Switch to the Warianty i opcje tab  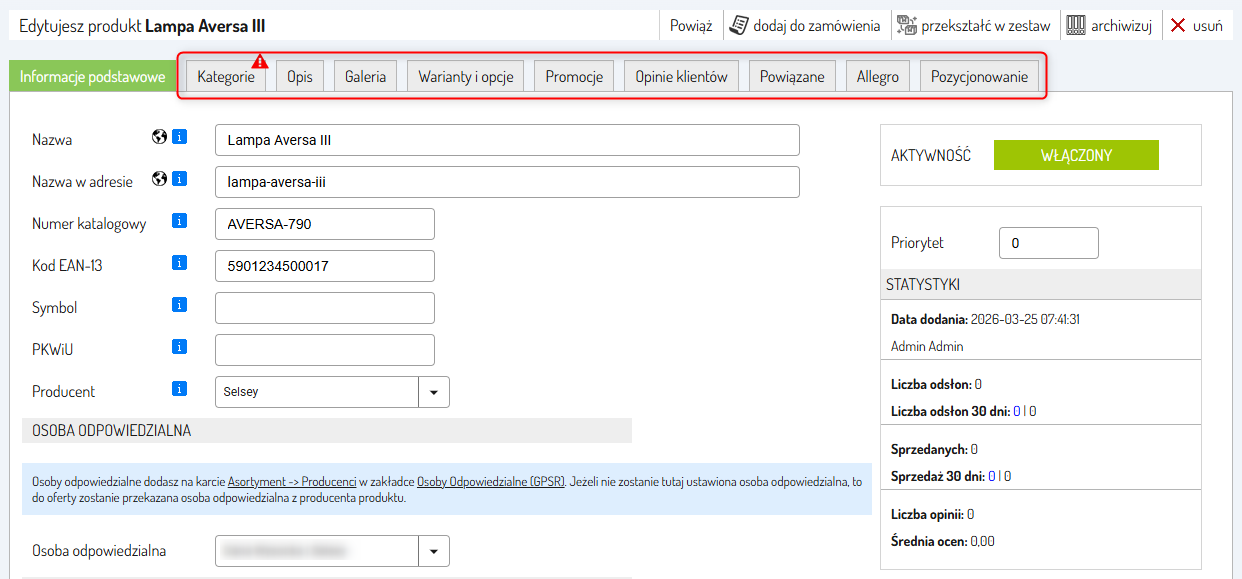click(x=465, y=77)
